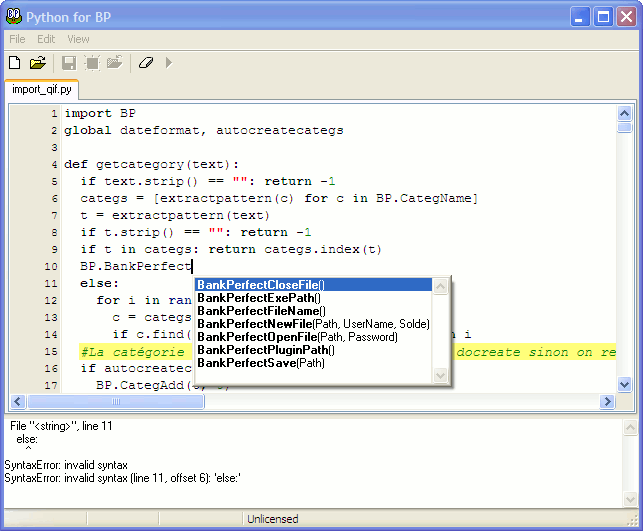Pick BankPerfectOpenFile(Path, Password) suggestion
The image size is (643, 531).
(x=314, y=337)
